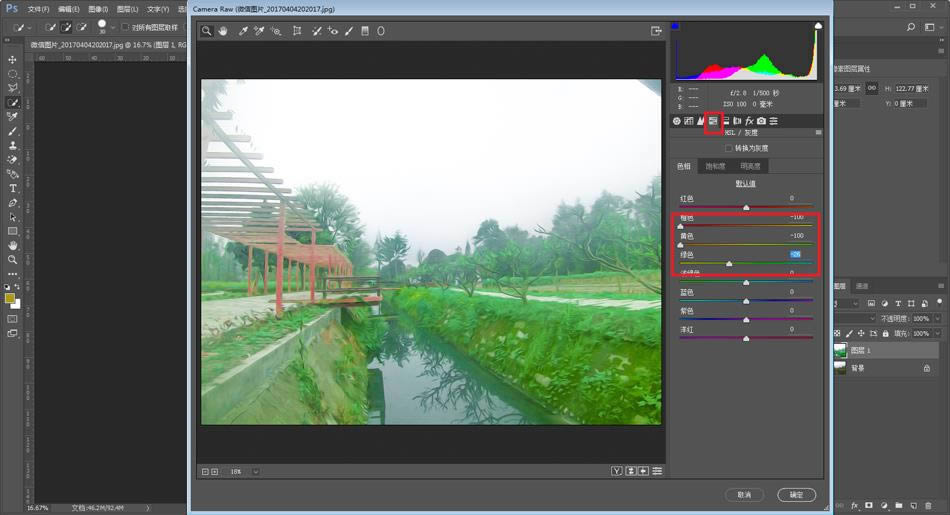Open the 18% zoom level dropdown
950x515 pixels.
coord(256,471)
